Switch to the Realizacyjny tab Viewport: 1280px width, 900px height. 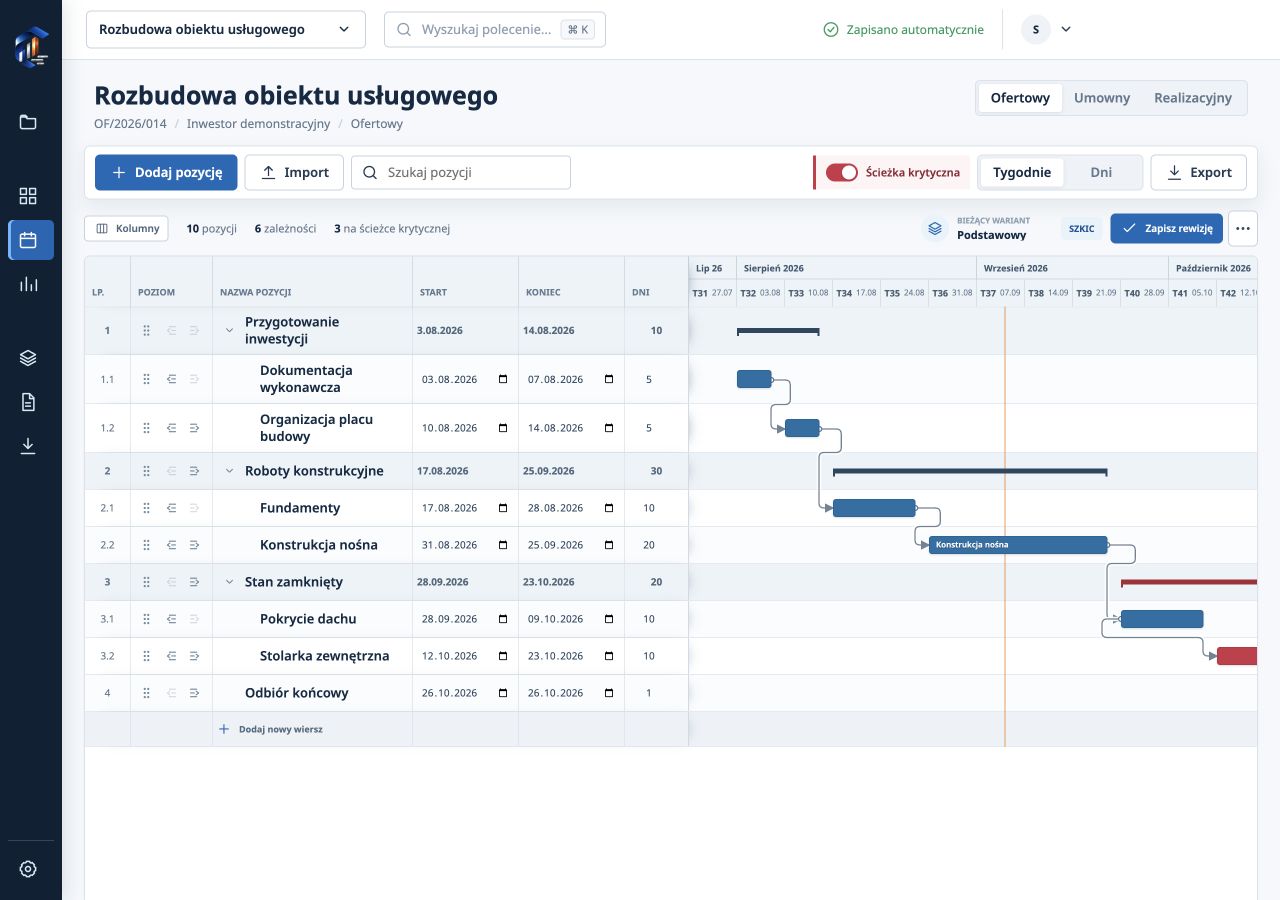coord(1193,98)
